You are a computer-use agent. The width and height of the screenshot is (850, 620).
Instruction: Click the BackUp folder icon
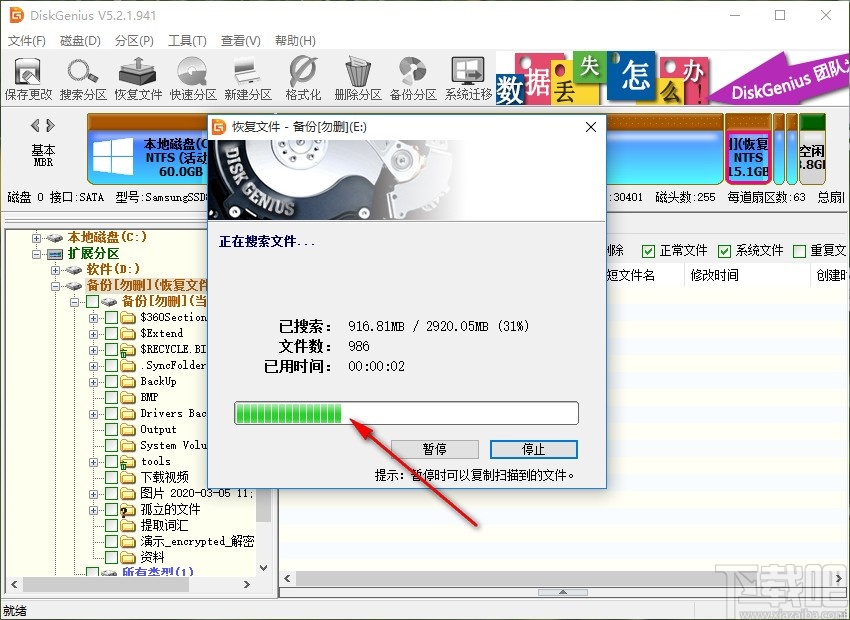click(x=128, y=382)
